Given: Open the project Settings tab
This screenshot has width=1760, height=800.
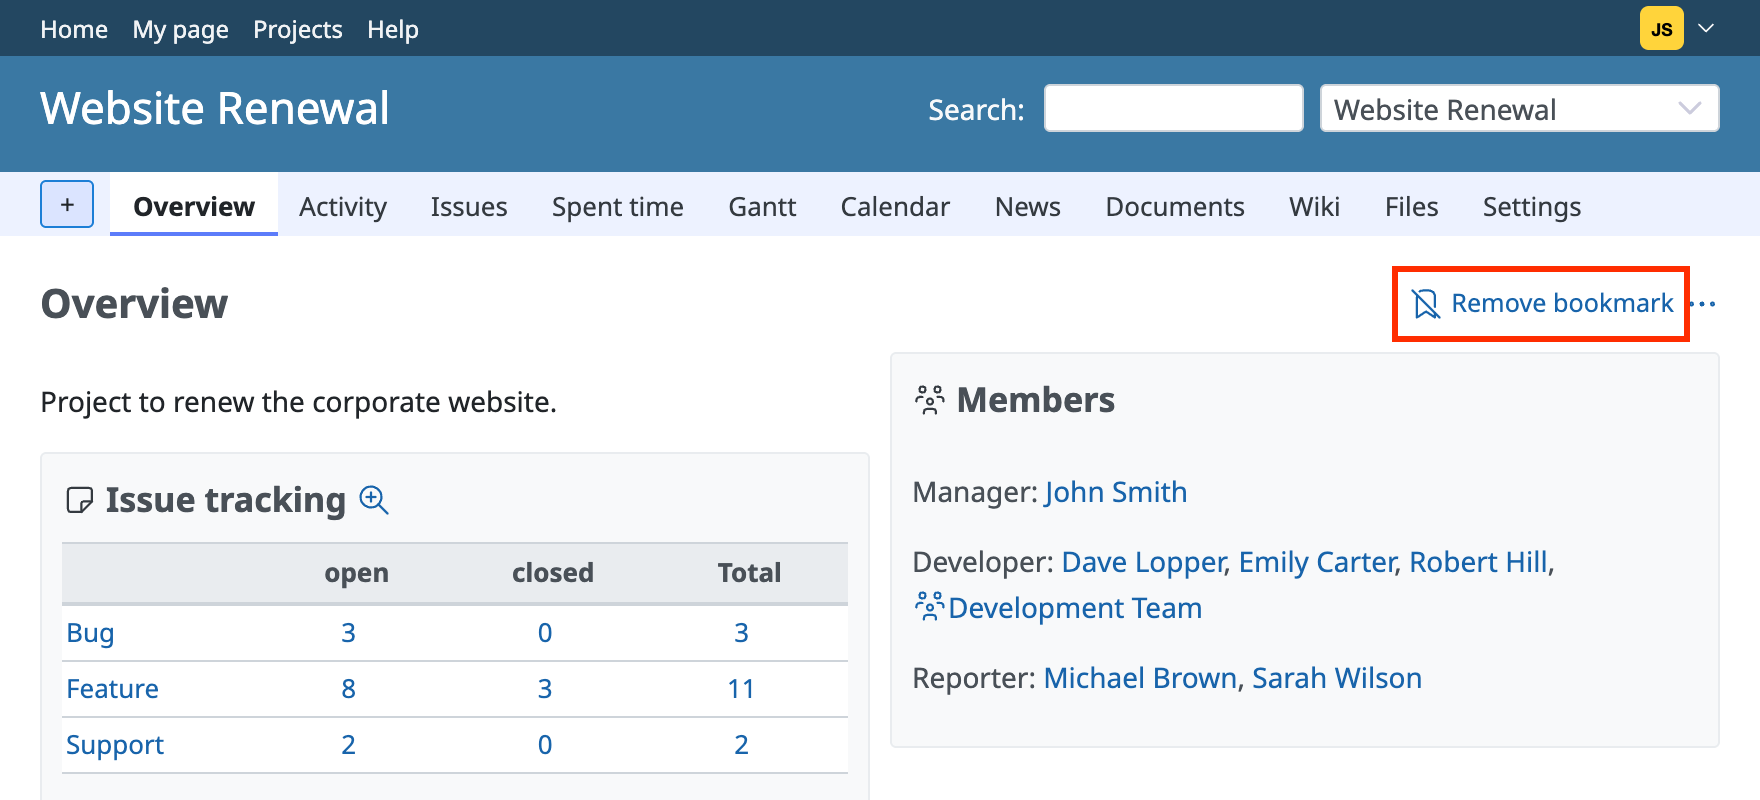Looking at the screenshot, I should (1532, 206).
